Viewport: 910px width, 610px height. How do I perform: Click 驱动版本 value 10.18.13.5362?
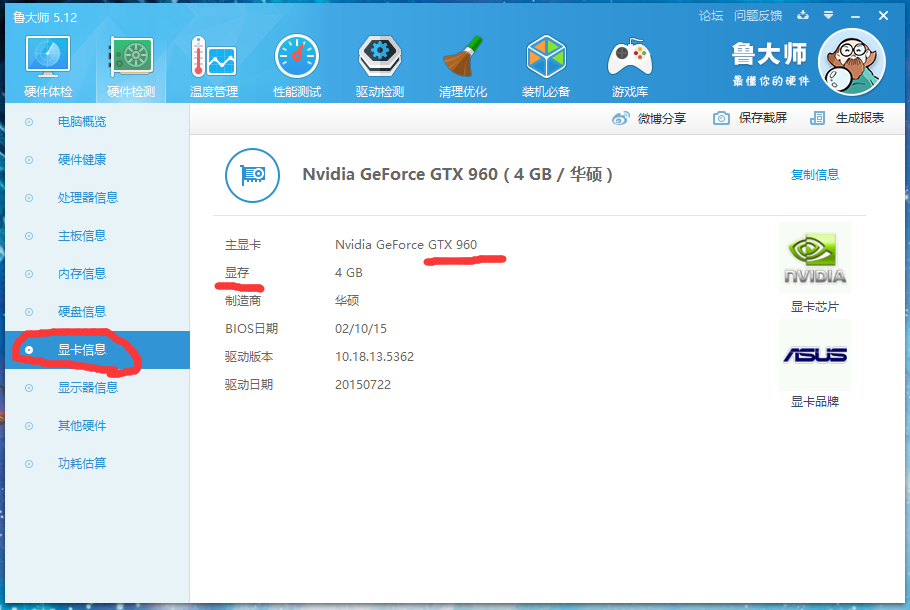click(374, 356)
